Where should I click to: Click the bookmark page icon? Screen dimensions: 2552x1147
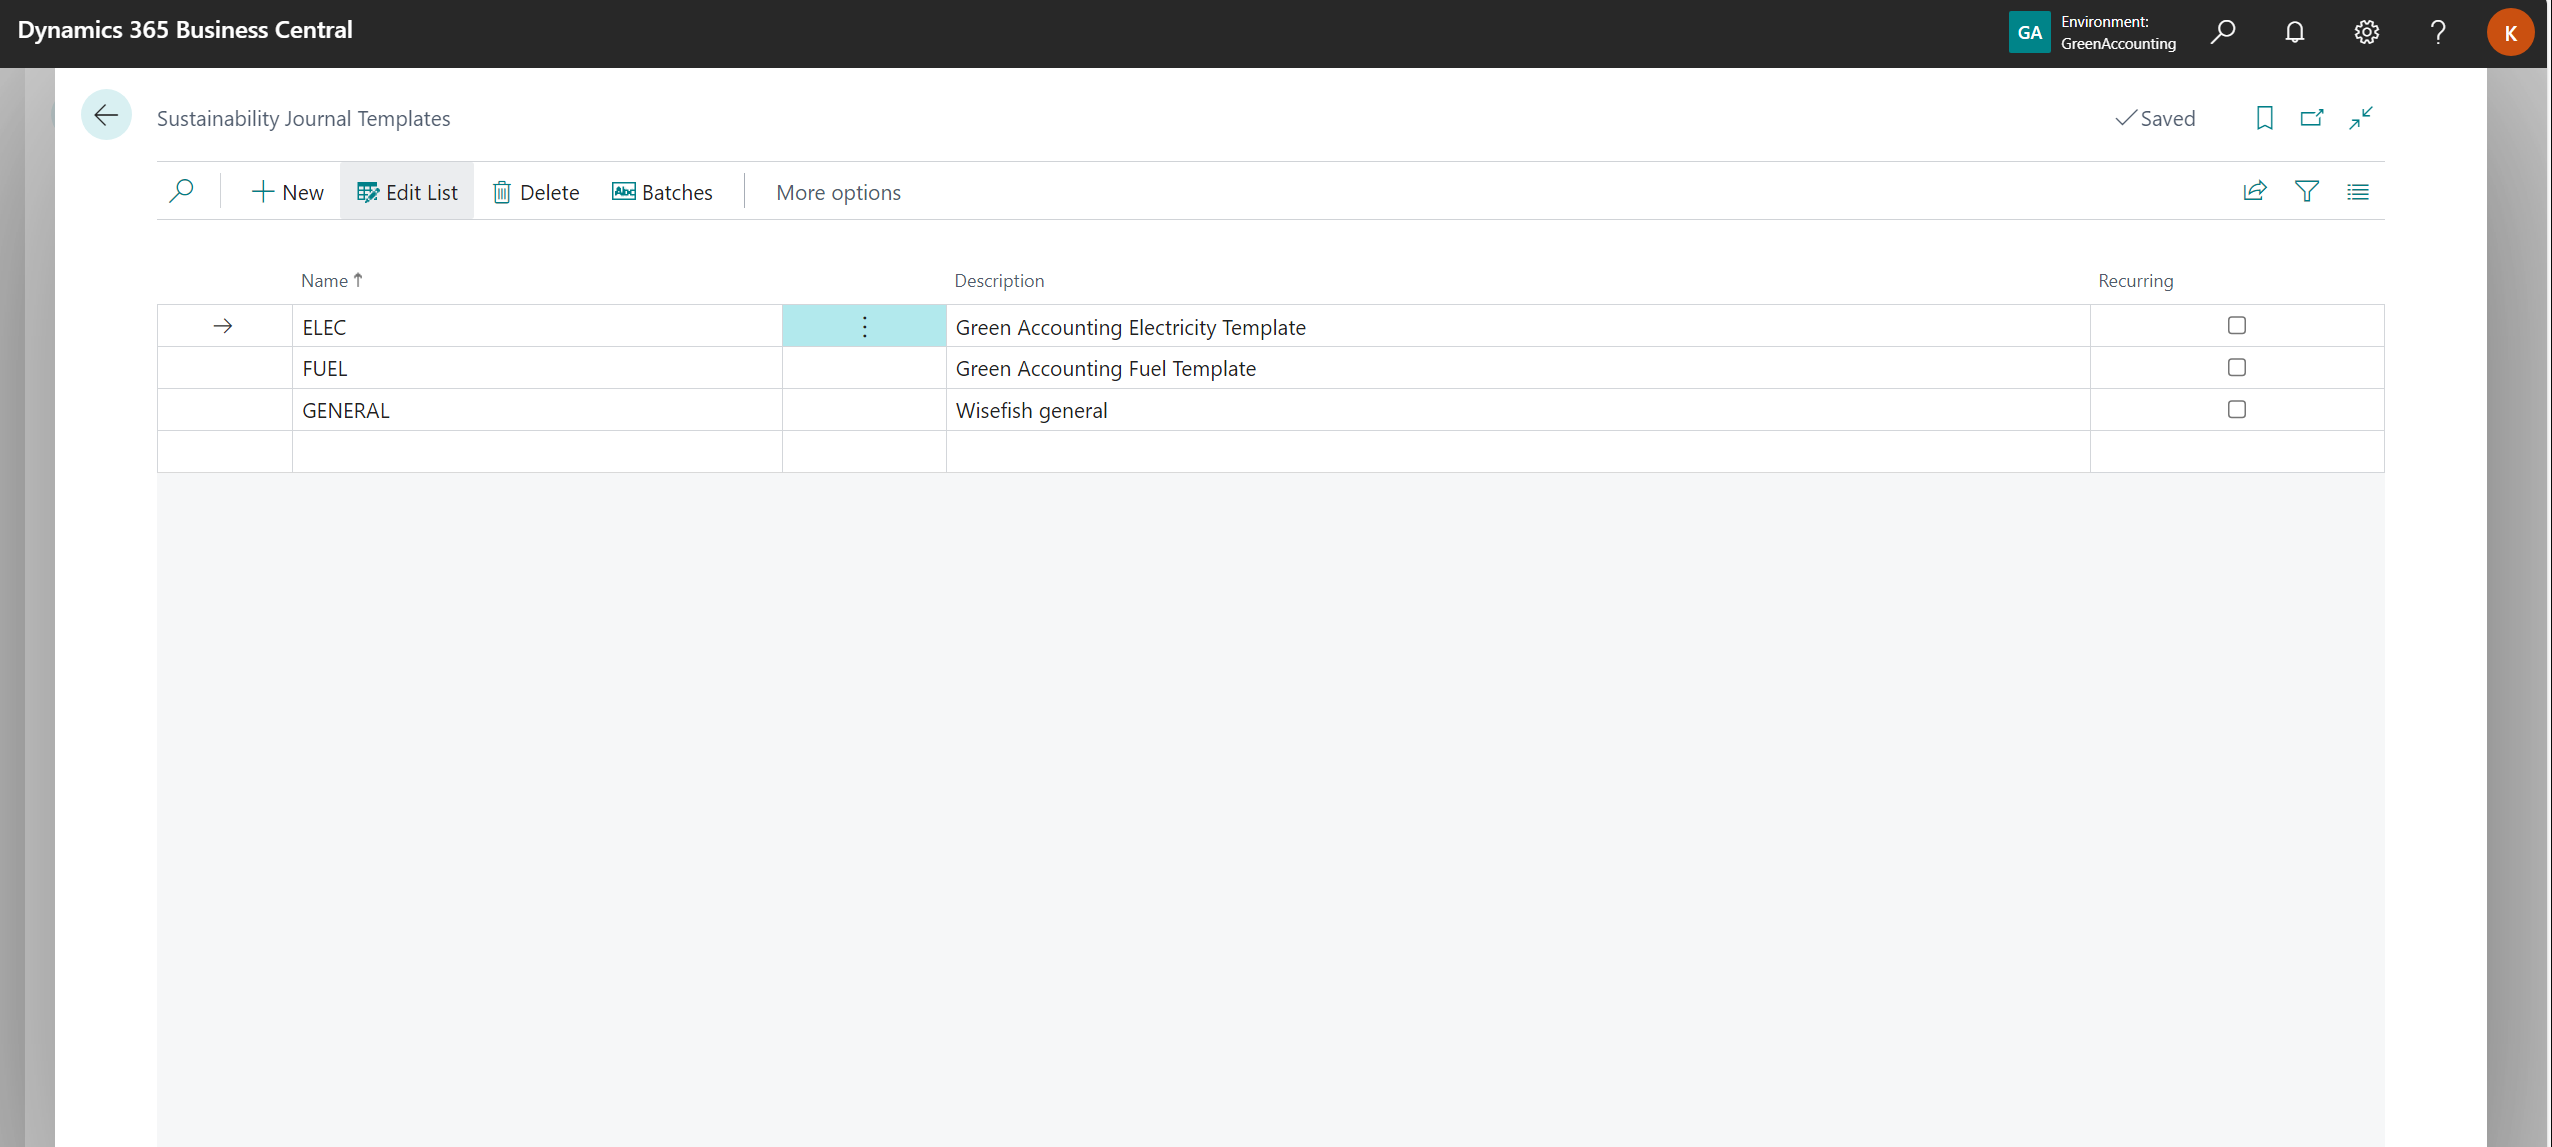coord(2264,118)
